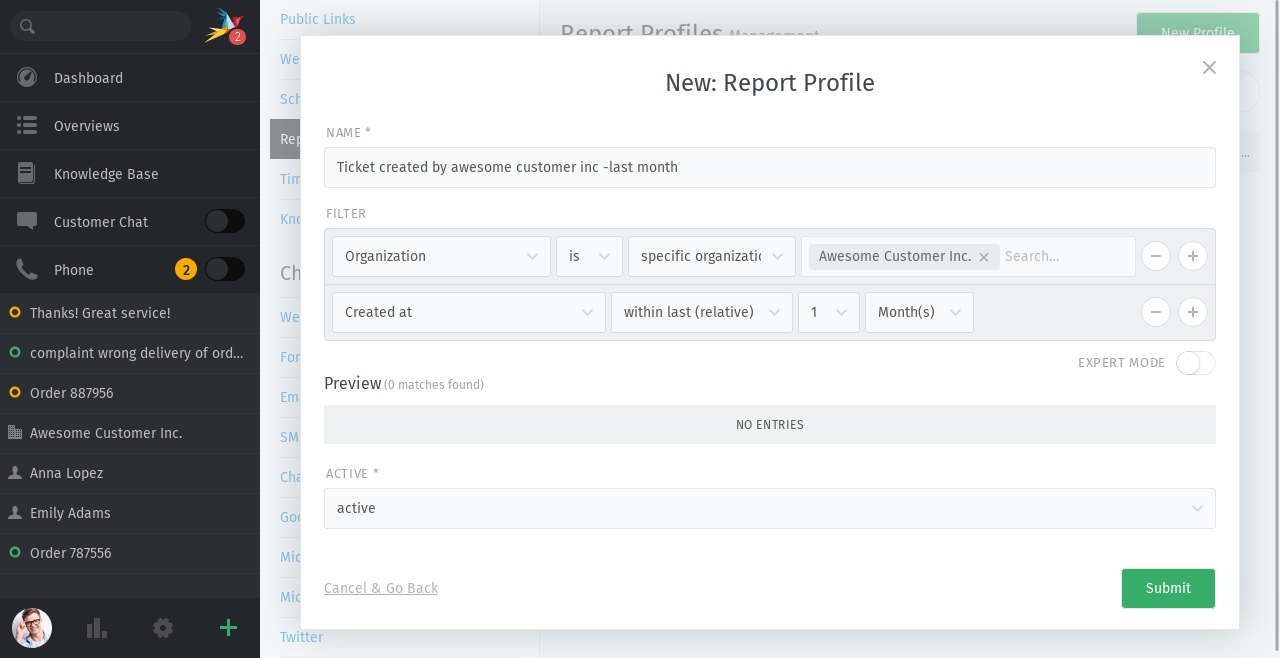This screenshot has width=1280, height=658.
Task: Click the Phone counter badge 2
Action: tap(186, 269)
